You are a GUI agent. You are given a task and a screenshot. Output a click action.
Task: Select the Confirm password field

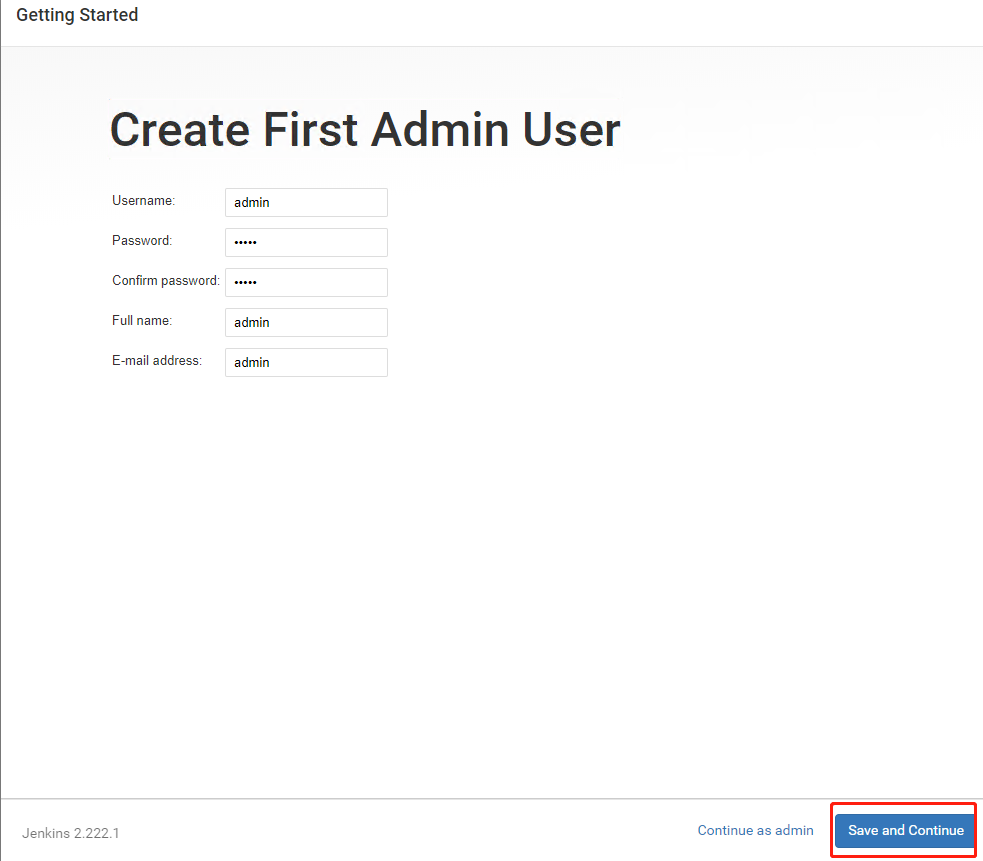coord(306,282)
